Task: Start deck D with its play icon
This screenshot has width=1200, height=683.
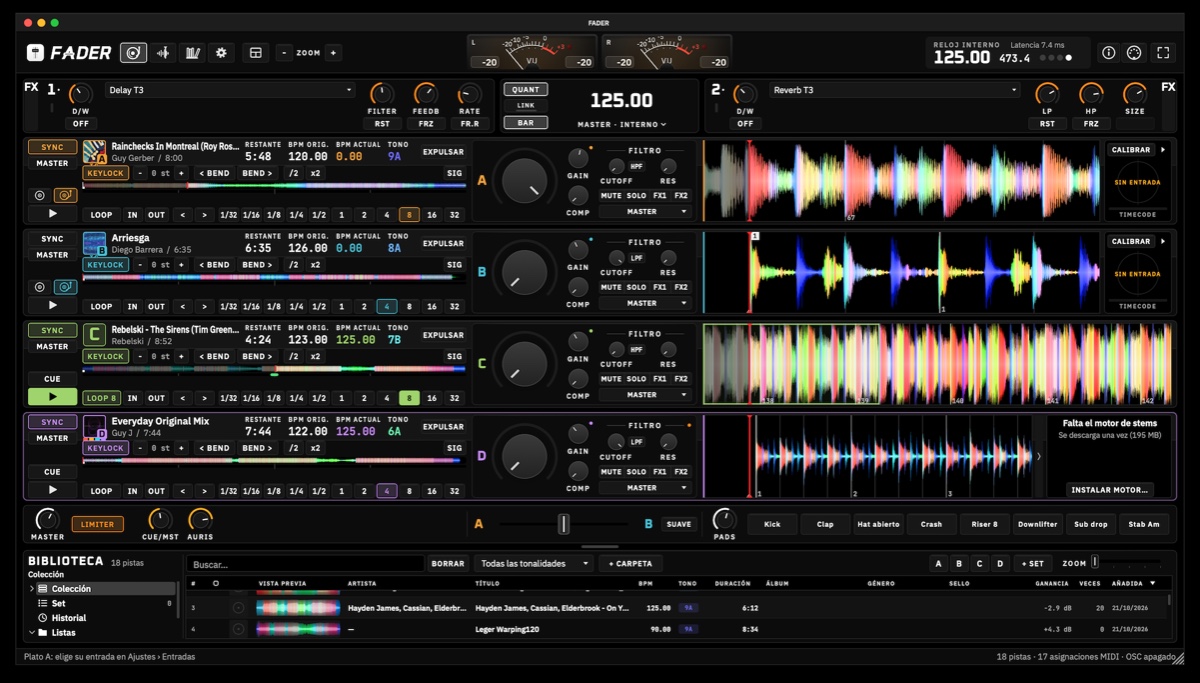Action: click(53, 490)
